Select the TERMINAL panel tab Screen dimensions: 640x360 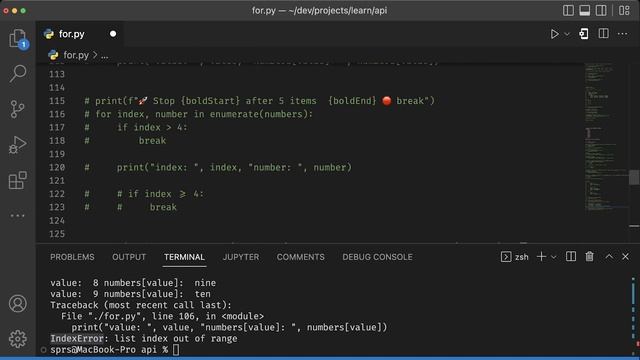[x=184, y=257]
